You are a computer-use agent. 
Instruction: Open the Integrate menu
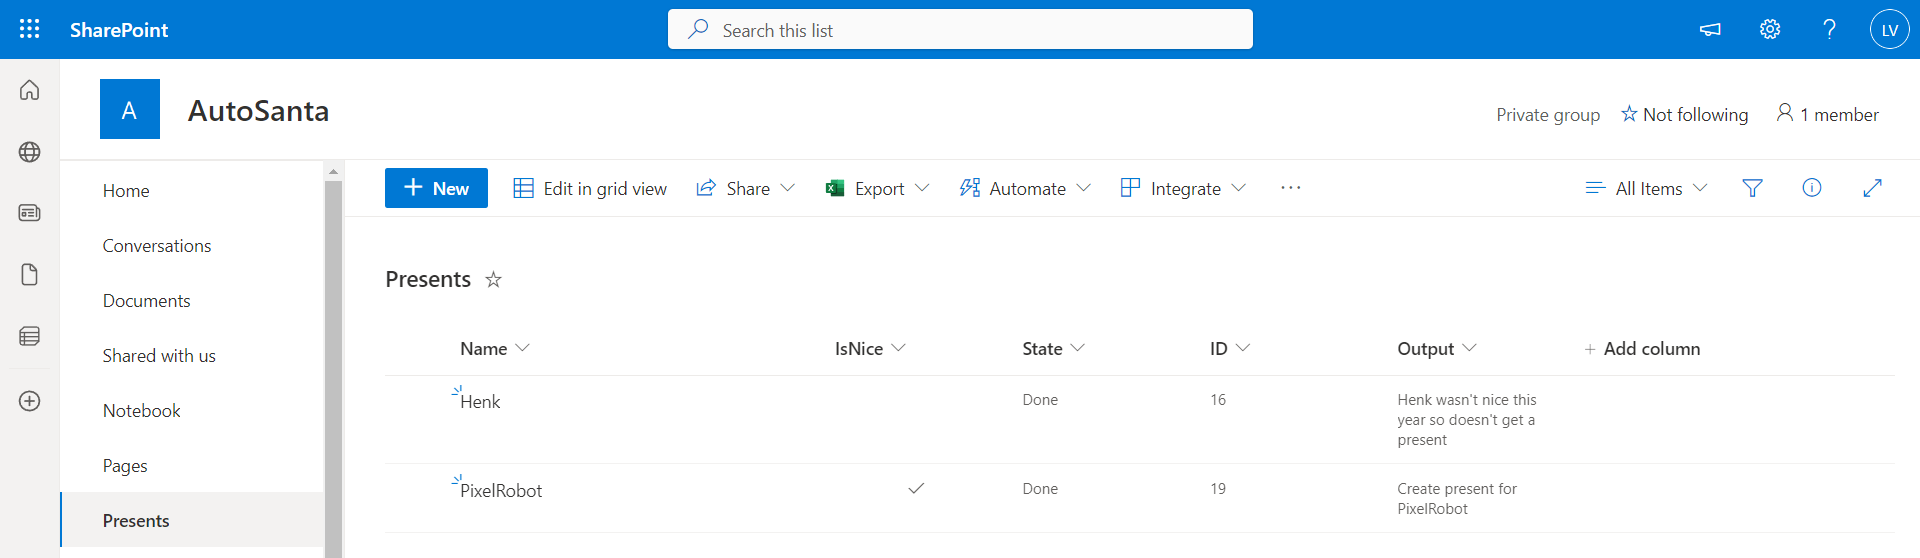point(1183,188)
